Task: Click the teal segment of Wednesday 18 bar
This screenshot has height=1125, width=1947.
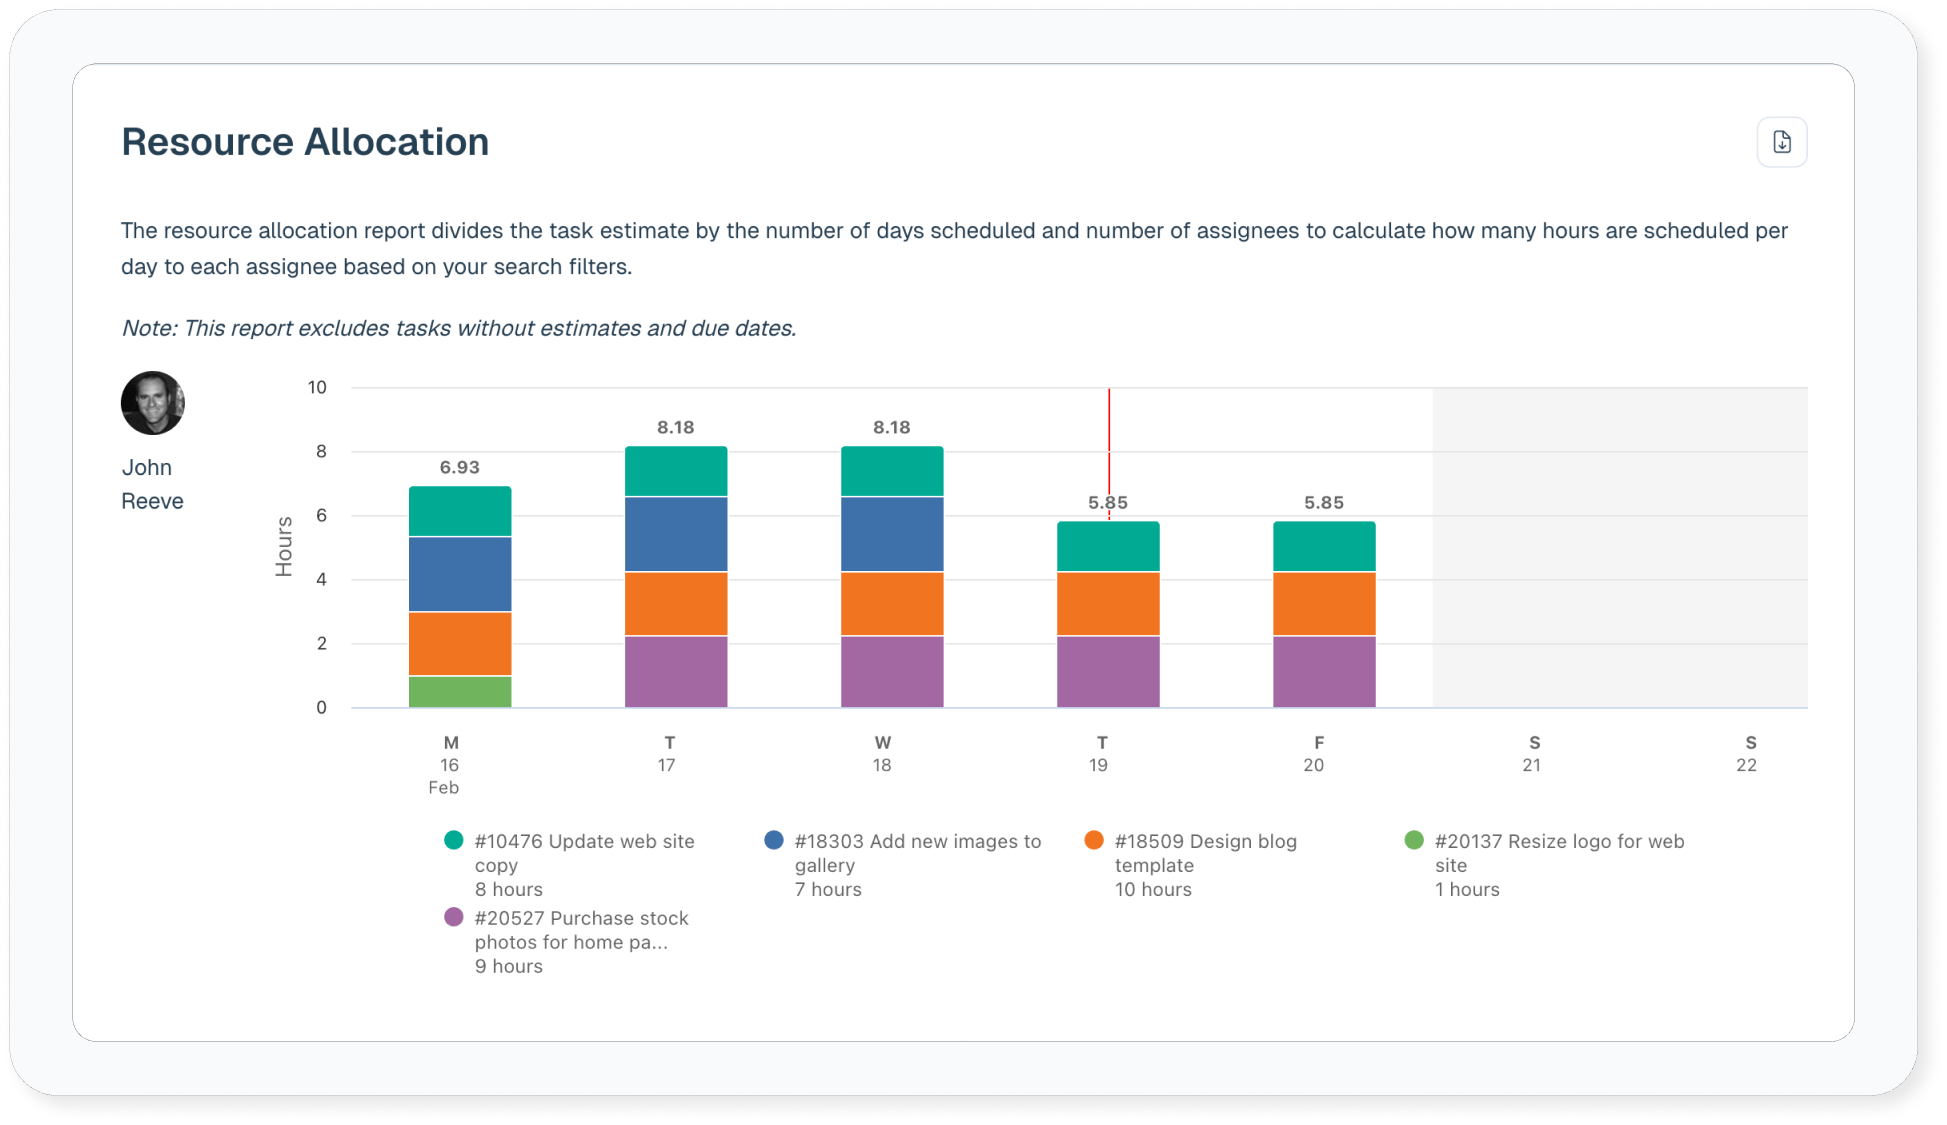Action: (892, 471)
